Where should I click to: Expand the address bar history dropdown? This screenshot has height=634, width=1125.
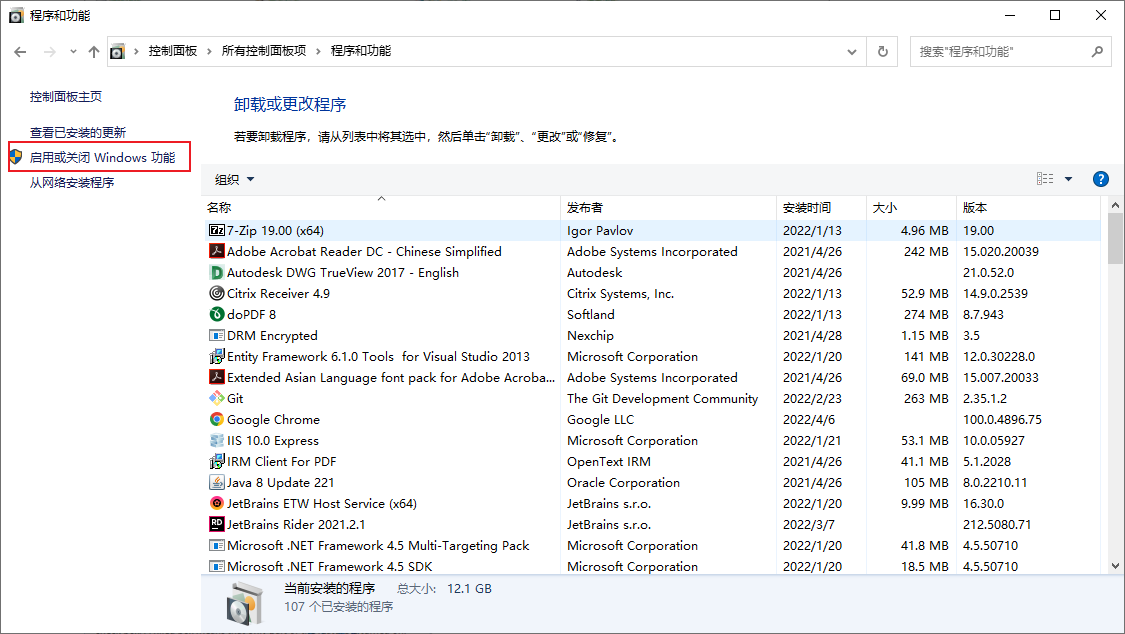[852, 52]
